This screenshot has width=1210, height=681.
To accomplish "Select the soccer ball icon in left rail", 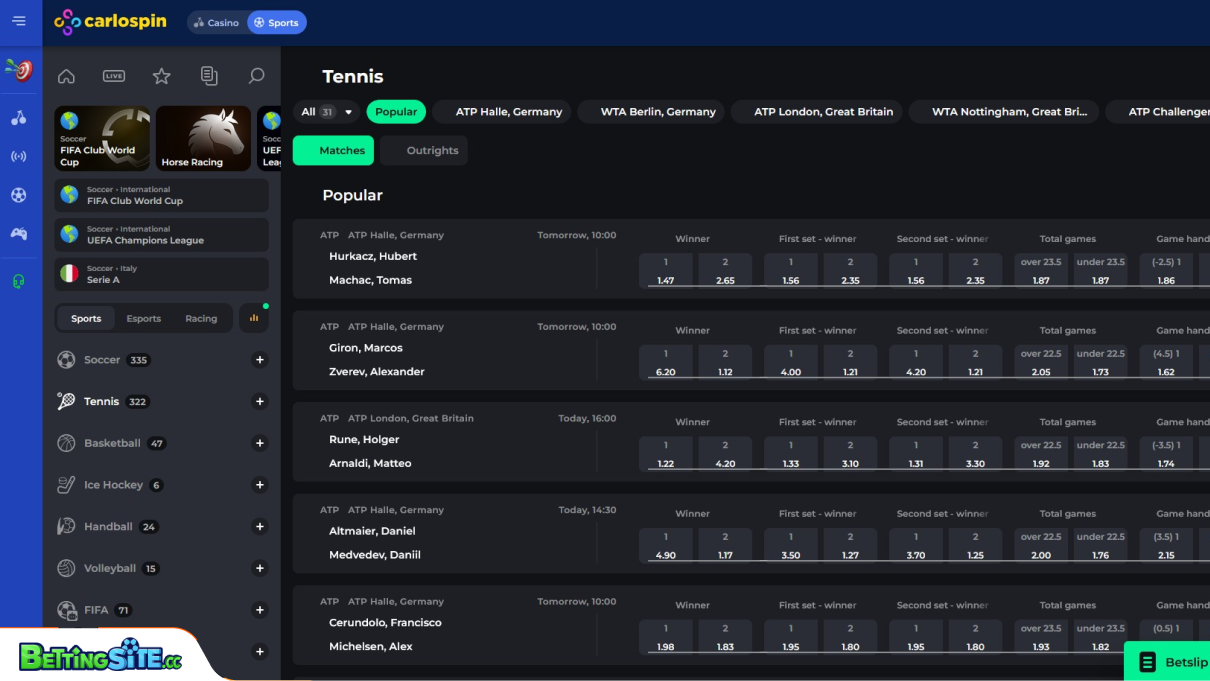I will tap(19, 195).
